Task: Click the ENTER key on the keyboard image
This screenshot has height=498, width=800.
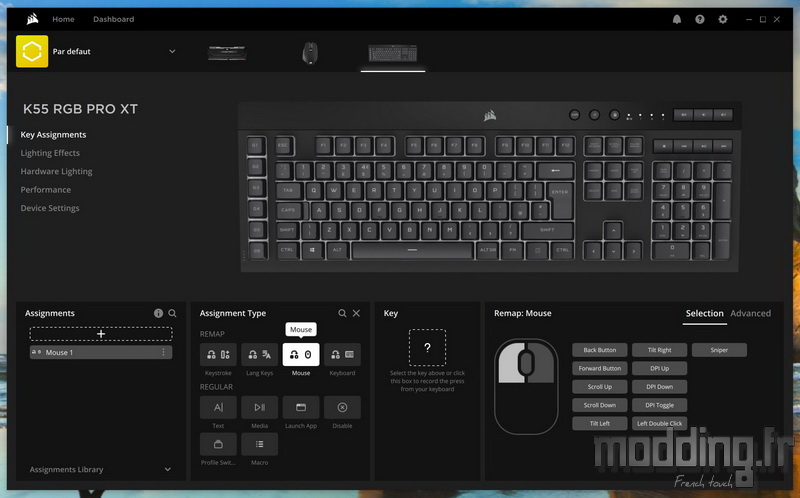Action: point(561,200)
